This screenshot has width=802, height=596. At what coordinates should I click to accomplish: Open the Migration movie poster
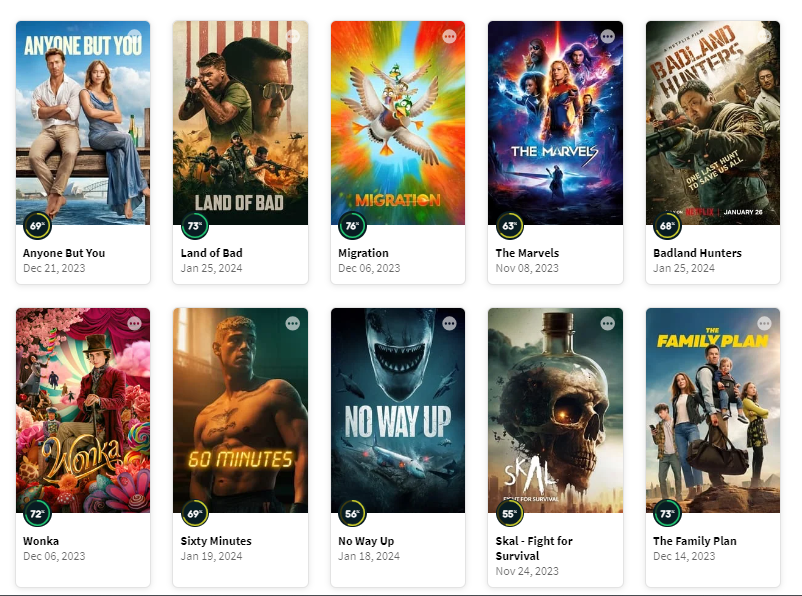pos(396,122)
